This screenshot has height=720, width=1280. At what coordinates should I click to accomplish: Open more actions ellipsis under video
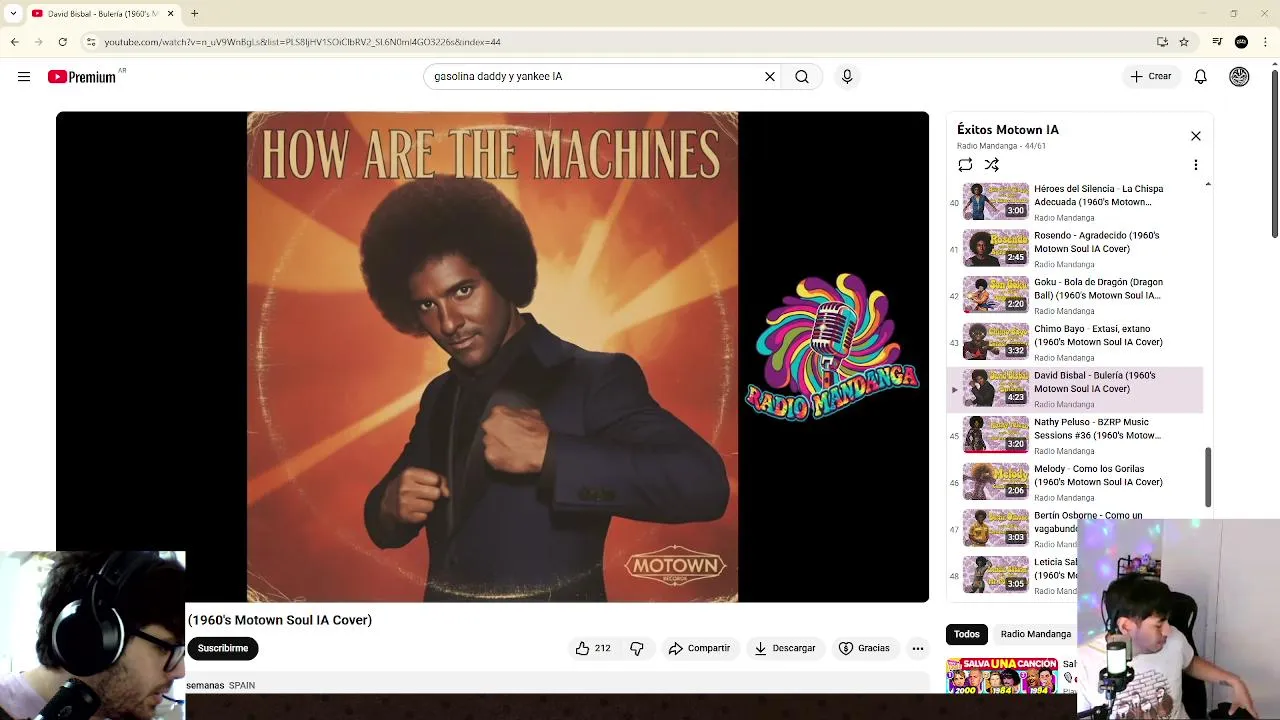(x=917, y=648)
